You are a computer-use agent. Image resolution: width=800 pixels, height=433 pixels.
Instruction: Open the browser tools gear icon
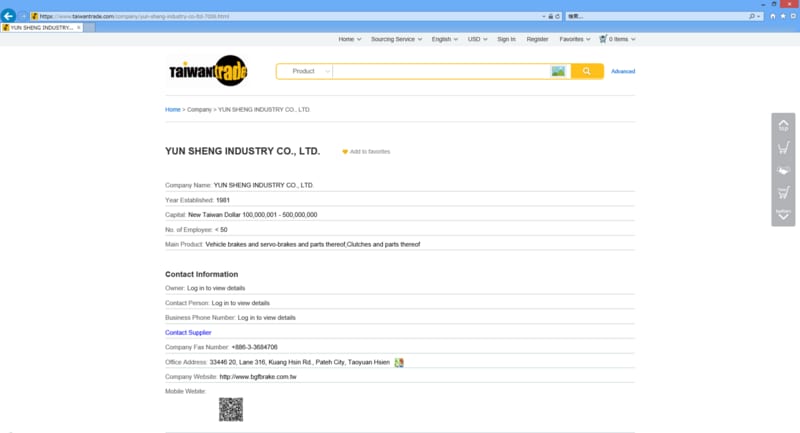[793, 16]
